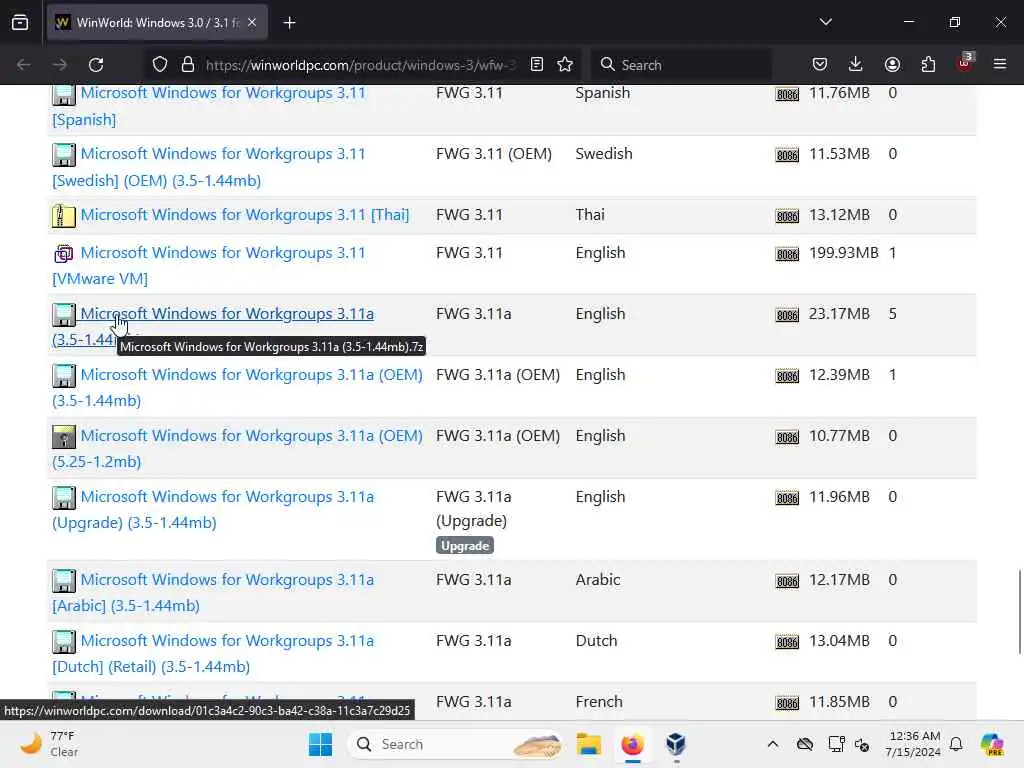The height and width of the screenshot is (768, 1024).
Task: Click the French language cell
Action: coord(599,701)
